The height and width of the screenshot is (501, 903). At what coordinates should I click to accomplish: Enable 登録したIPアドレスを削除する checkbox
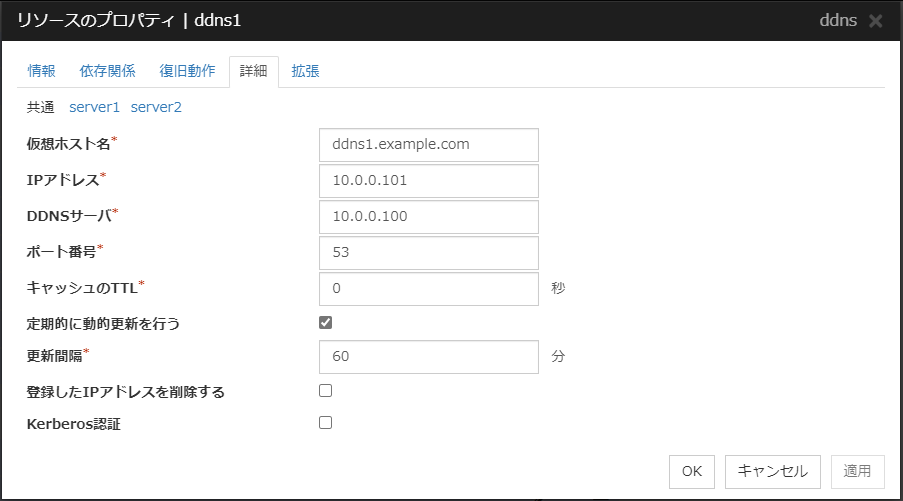click(x=325, y=391)
